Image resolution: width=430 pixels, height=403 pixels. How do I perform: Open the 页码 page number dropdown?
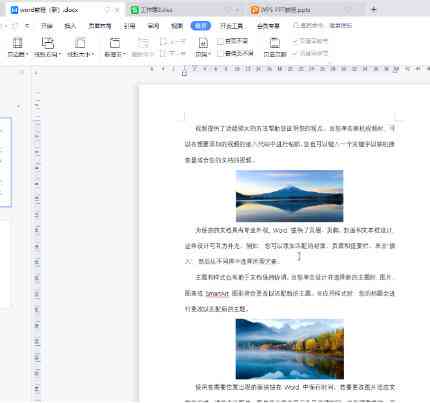203,47
